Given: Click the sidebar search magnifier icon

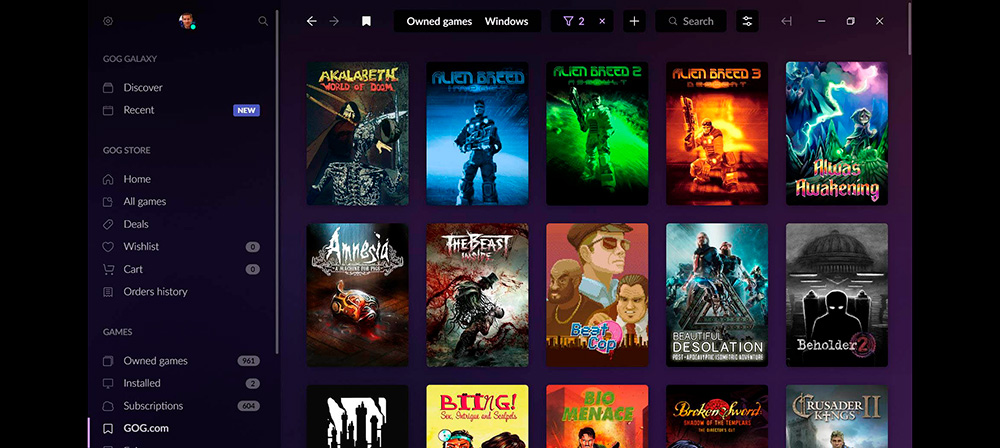Looking at the screenshot, I should 263,21.
